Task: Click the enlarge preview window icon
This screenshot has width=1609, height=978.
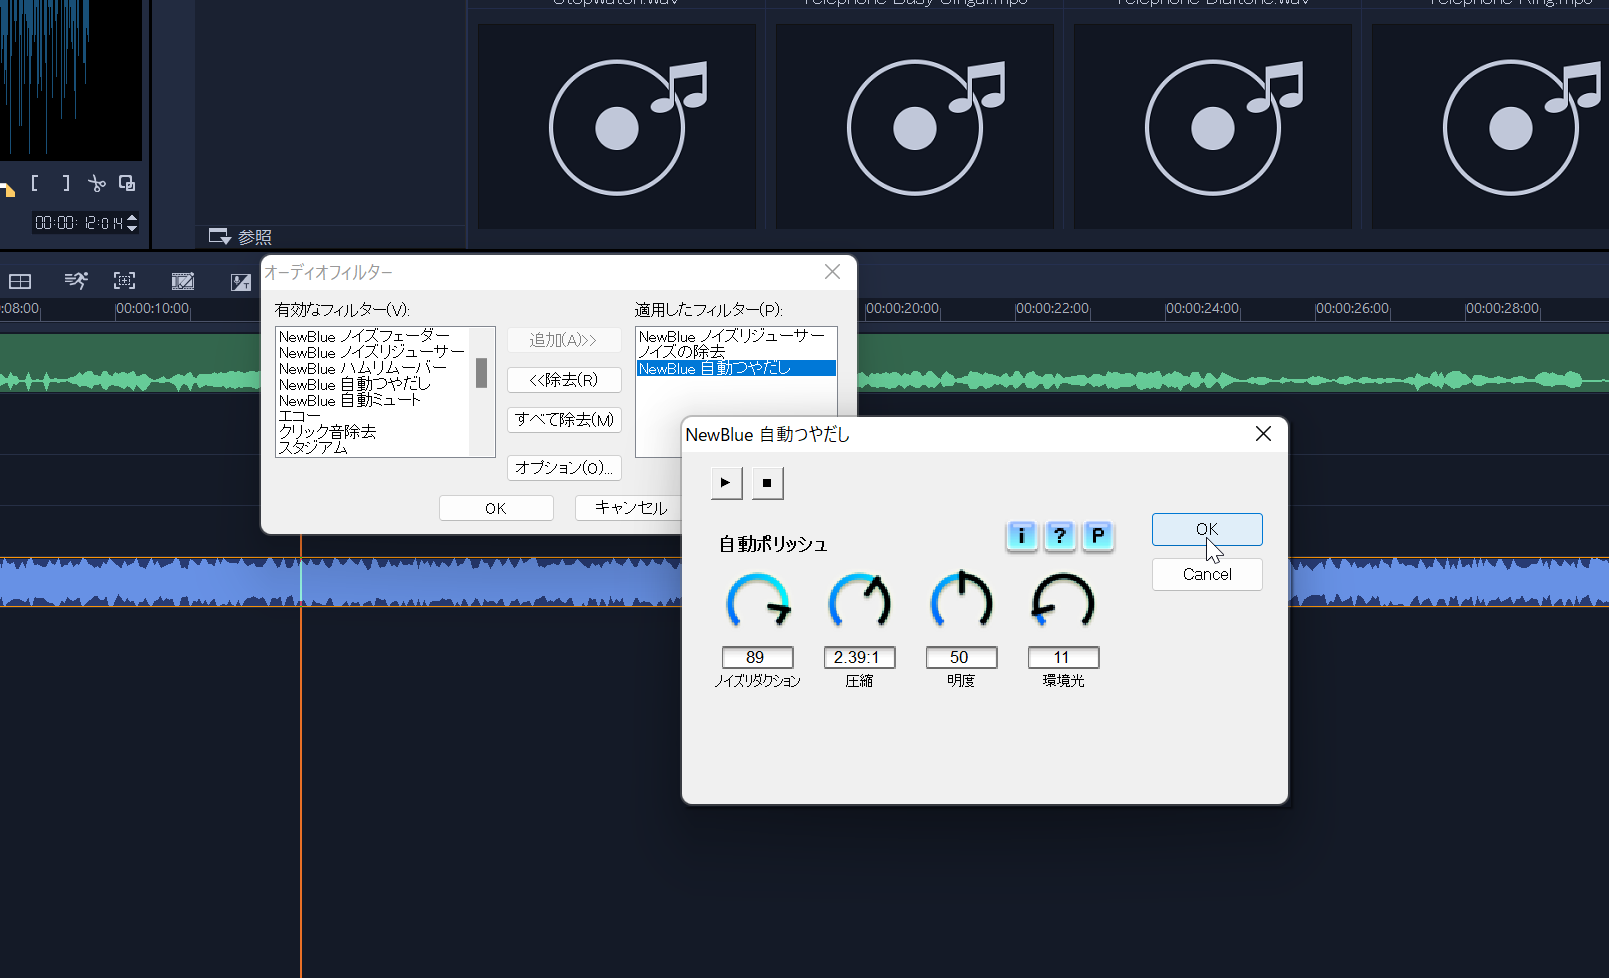Action: click(x=127, y=183)
